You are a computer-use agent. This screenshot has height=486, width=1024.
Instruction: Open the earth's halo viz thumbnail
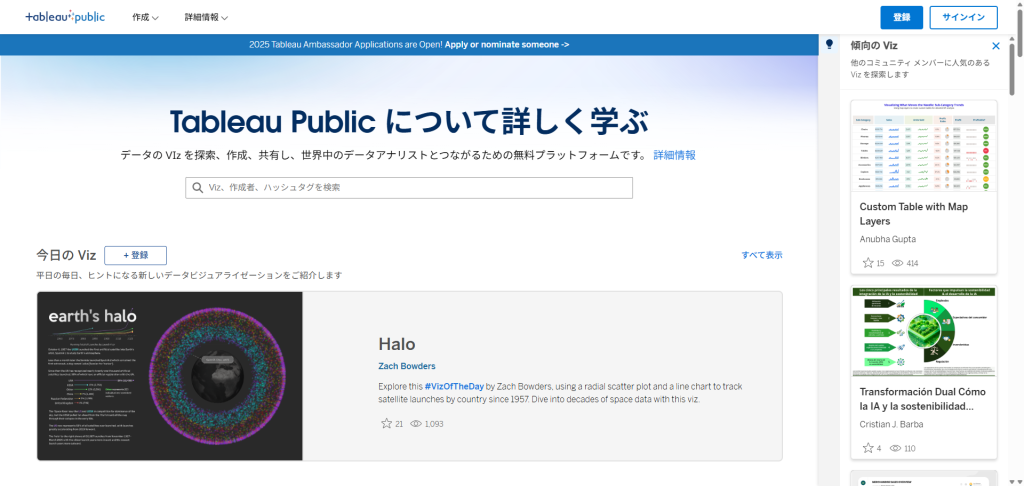click(x=170, y=376)
